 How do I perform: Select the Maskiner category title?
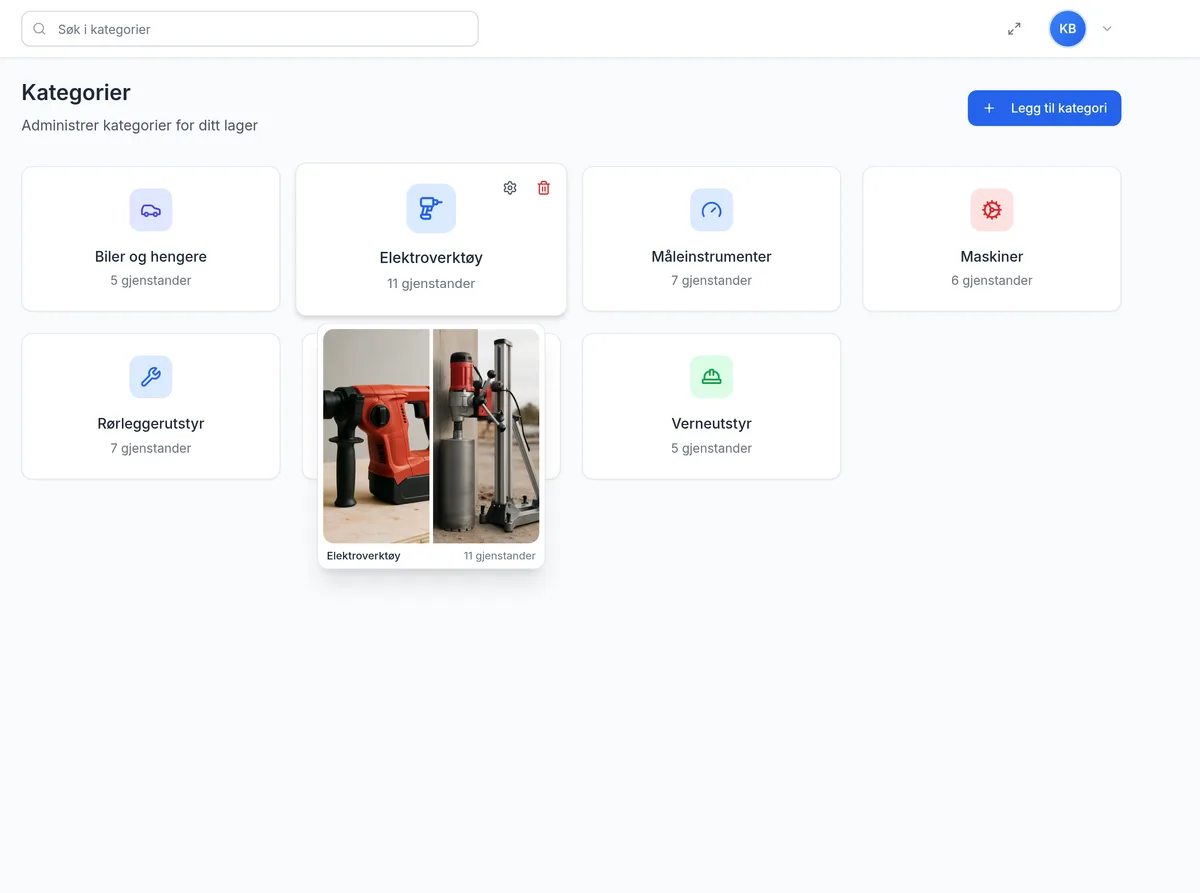992,257
